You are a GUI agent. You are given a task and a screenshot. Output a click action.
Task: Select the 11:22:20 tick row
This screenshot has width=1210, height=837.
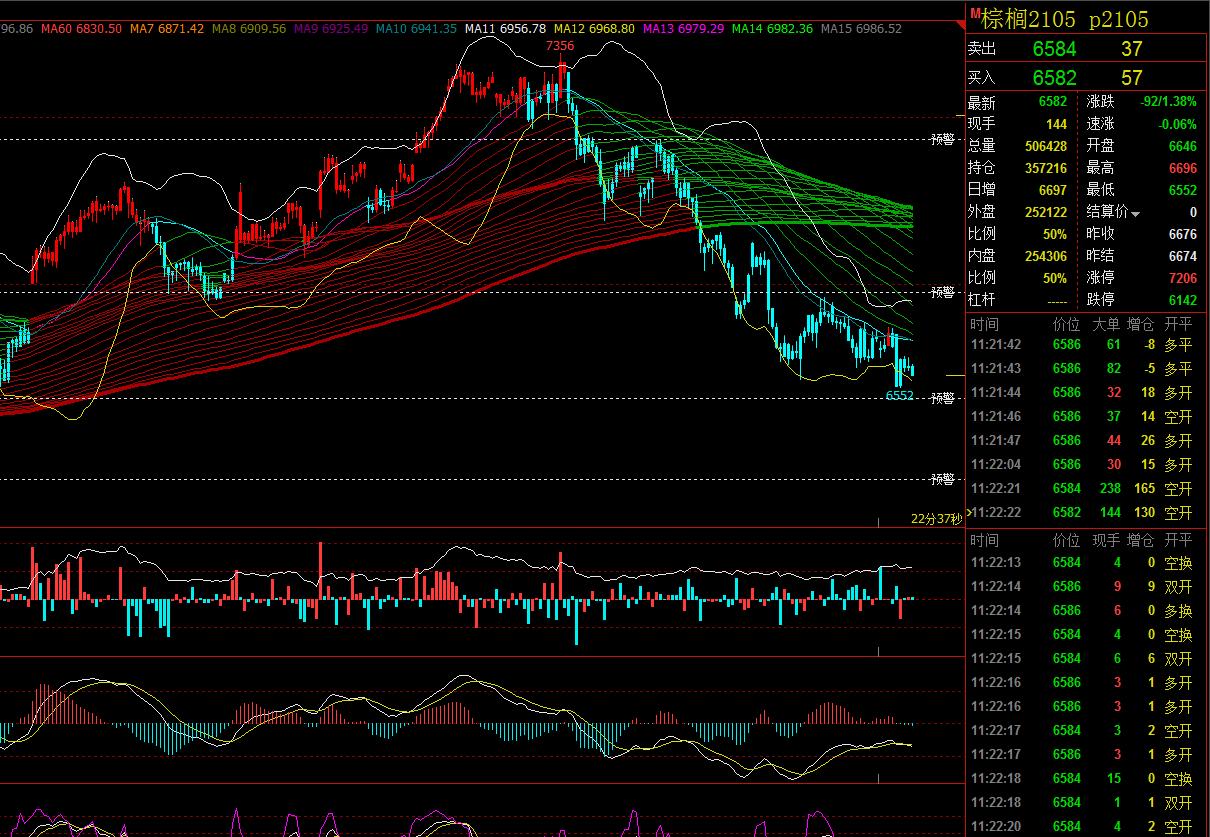(x=1087, y=826)
